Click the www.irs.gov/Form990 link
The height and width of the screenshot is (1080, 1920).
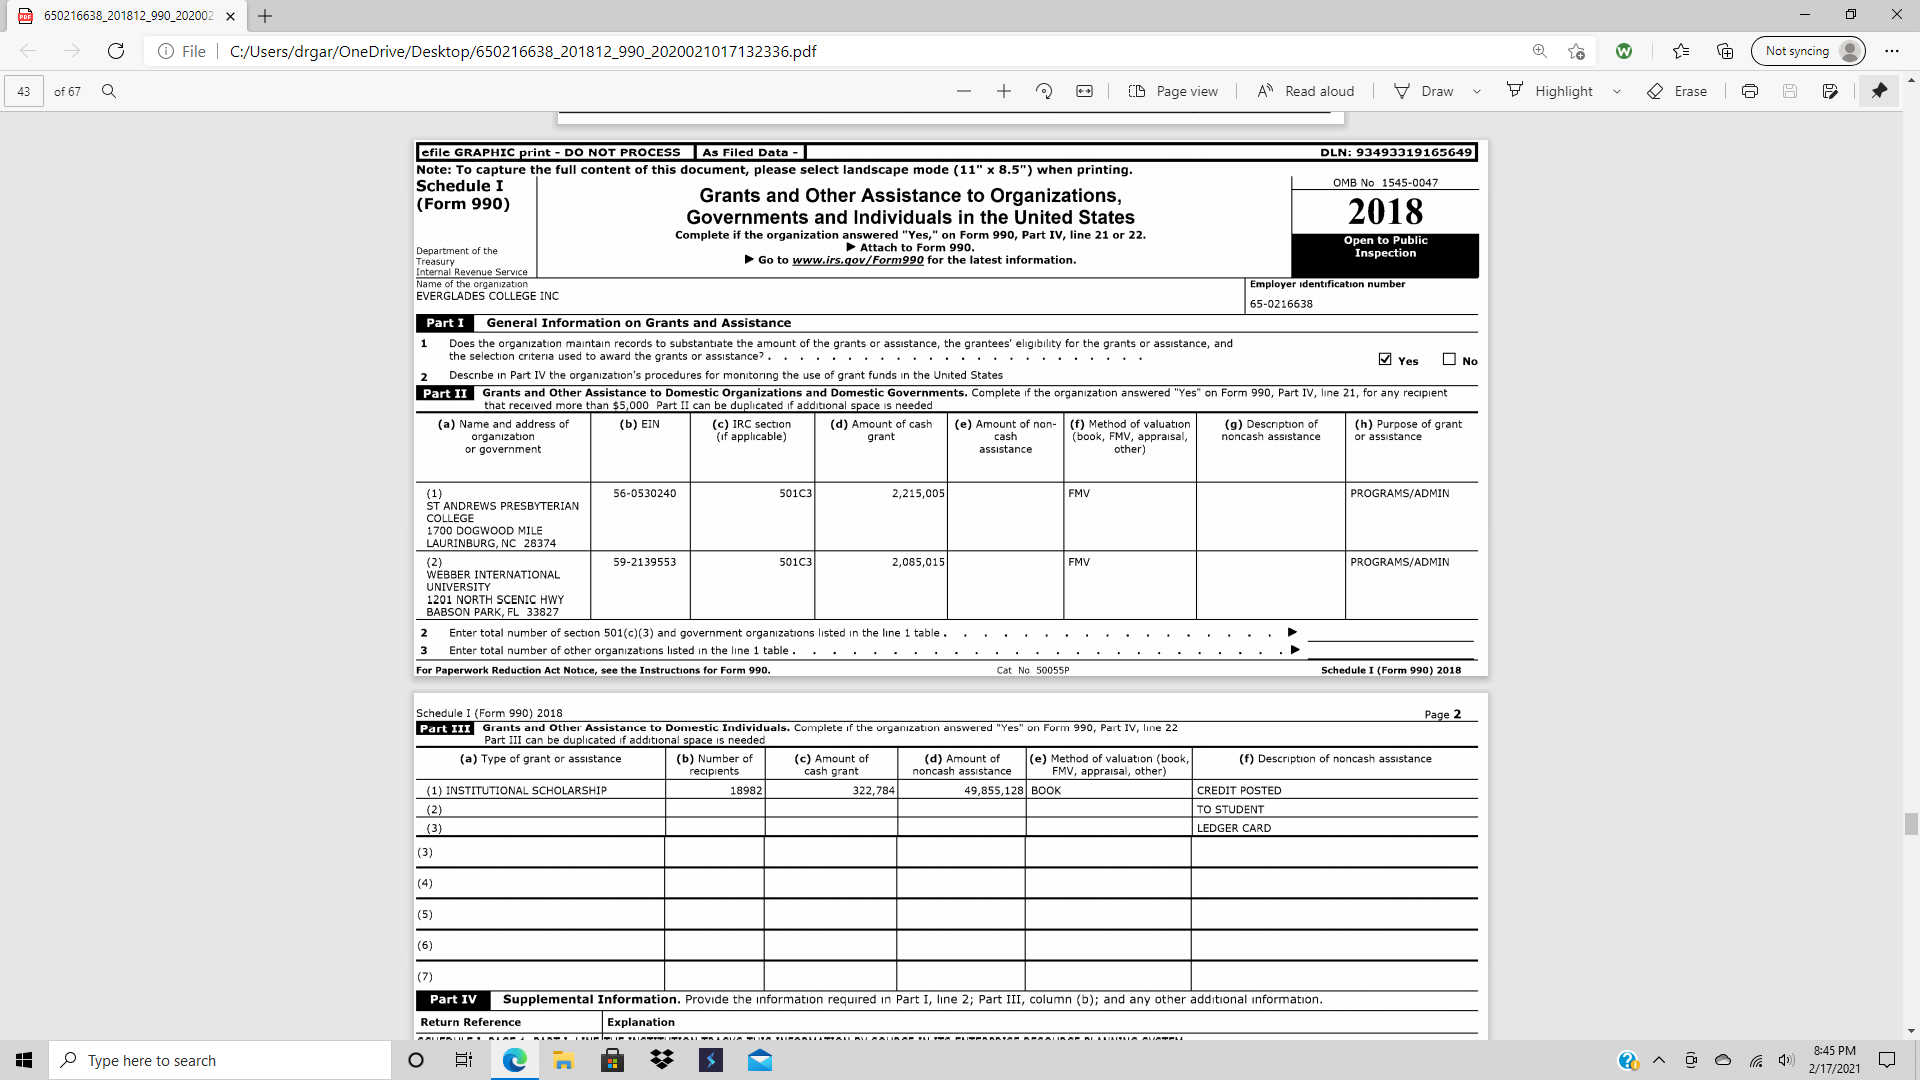coord(857,260)
